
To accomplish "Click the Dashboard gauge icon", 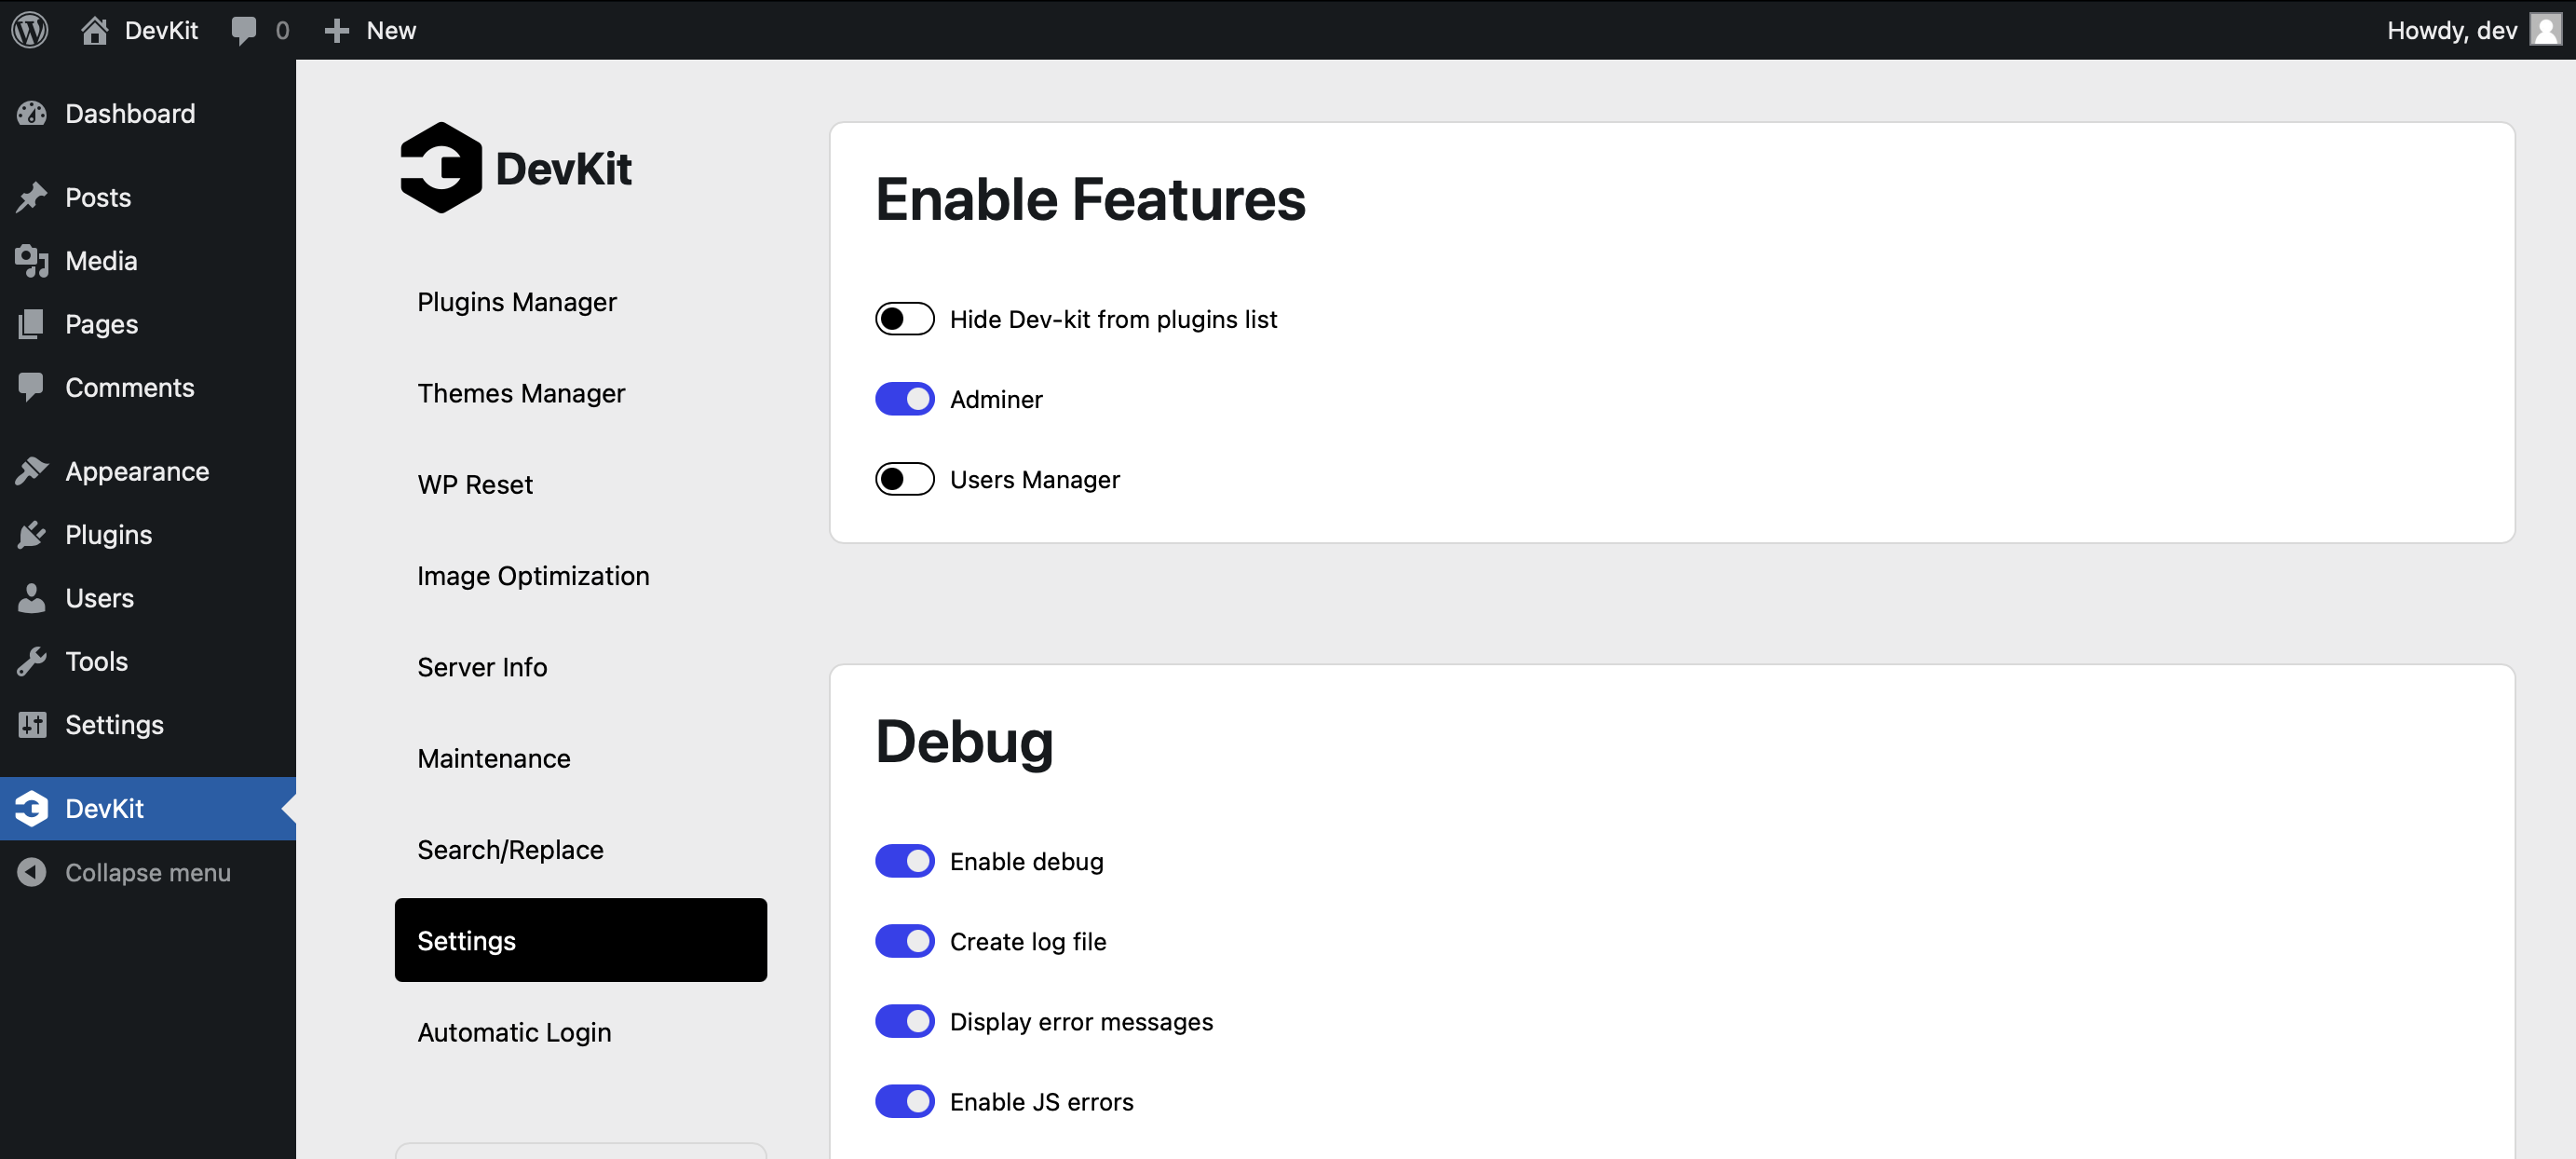I will [x=32, y=114].
